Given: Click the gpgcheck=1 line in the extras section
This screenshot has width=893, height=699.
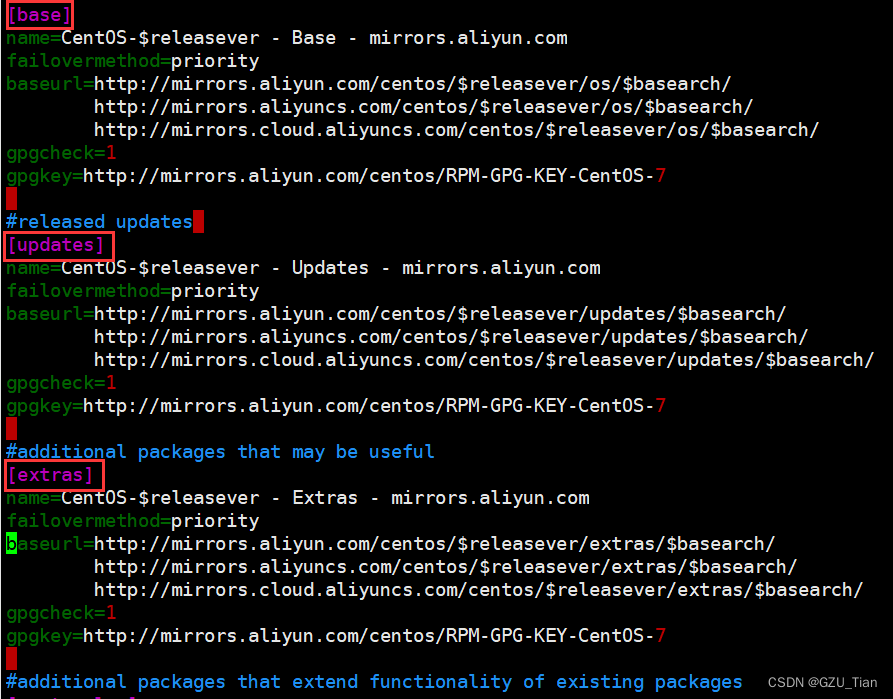Looking at the screenshot, I should 62,613.
